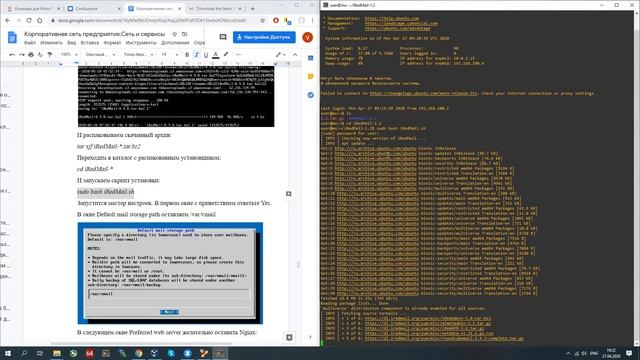Open Windows taskbar search
Screen dimensions: 640x360
tap(24, 353)
